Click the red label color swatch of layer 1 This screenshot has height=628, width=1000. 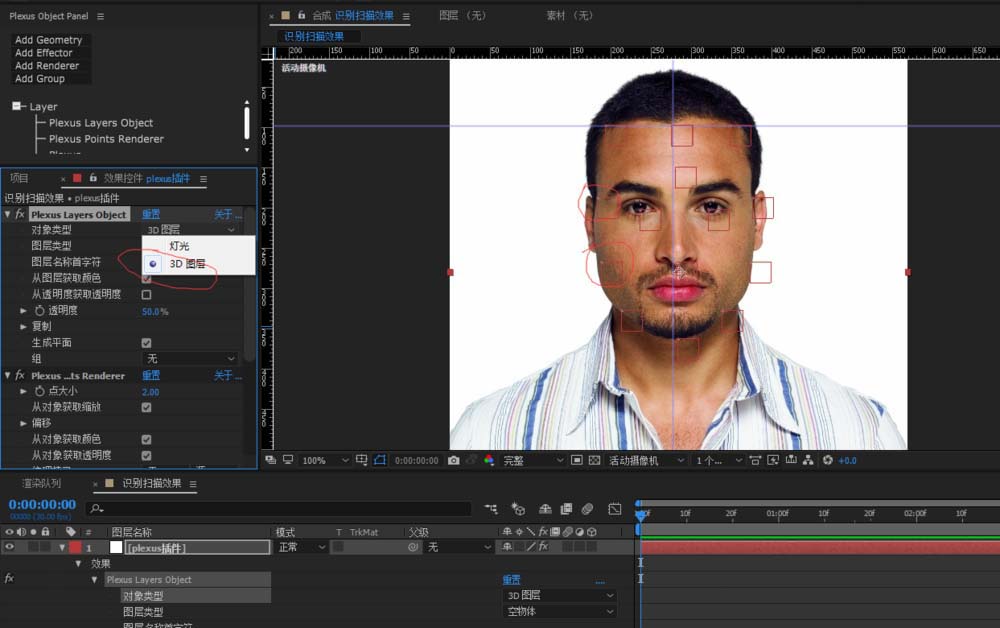point(75,547)
